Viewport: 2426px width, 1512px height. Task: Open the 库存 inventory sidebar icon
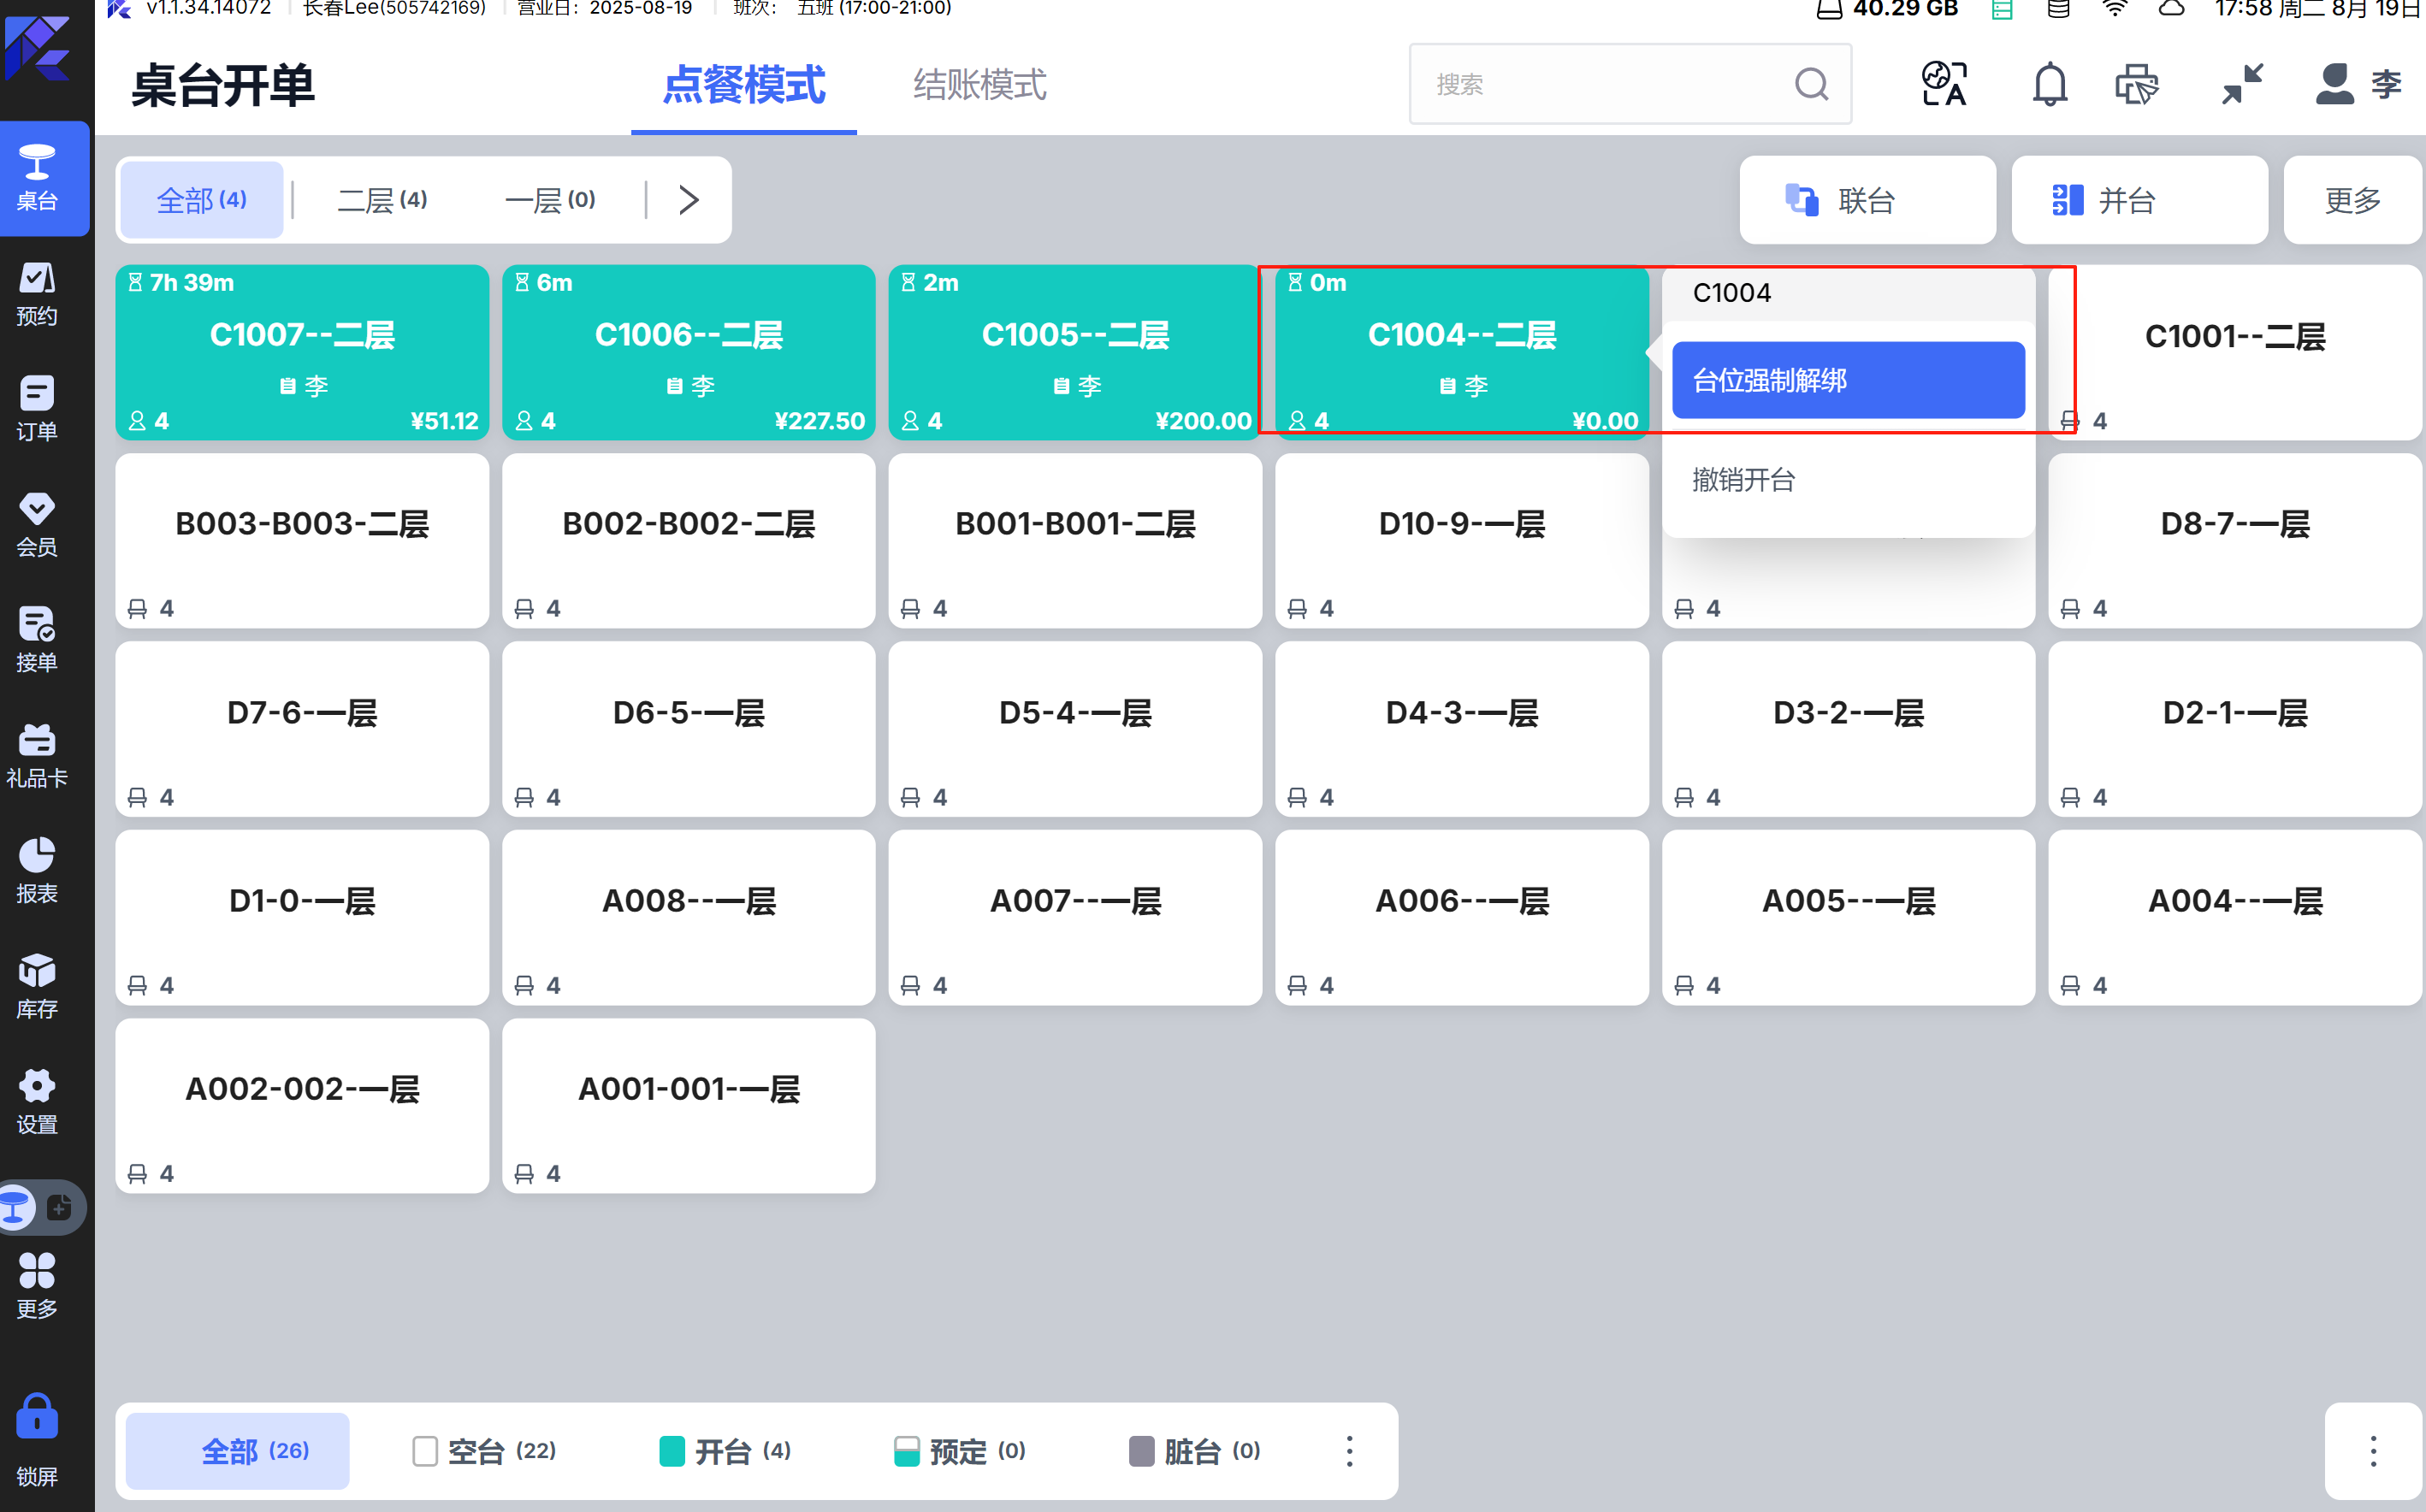[37, 986]
